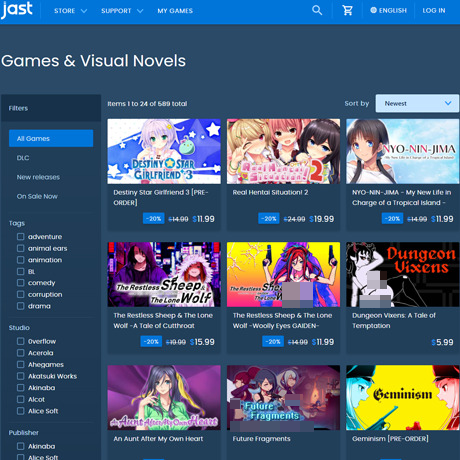460x460 pixels.
Task: Click Future Fragments title link
Action: pos(261,439)
